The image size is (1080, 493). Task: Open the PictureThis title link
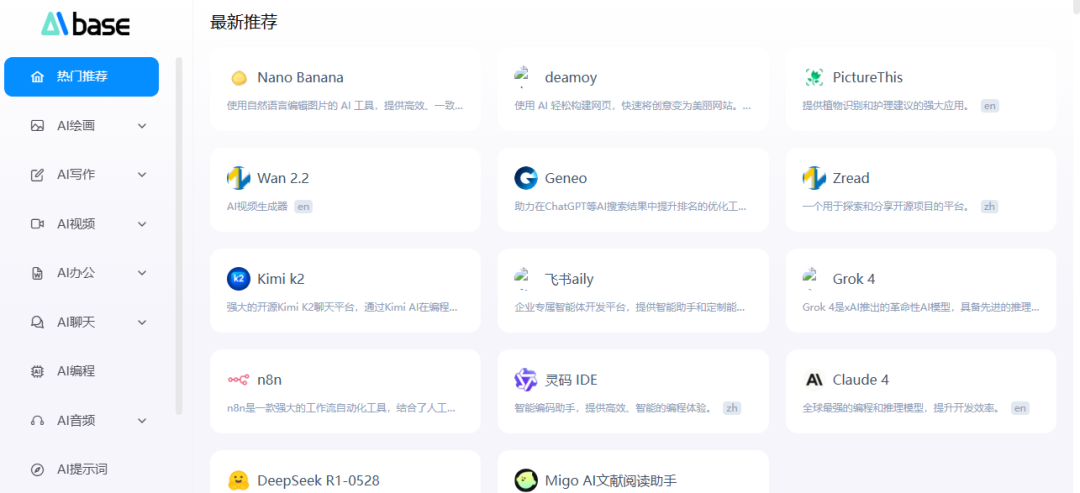pyautogui.click(x=867, y=77)
